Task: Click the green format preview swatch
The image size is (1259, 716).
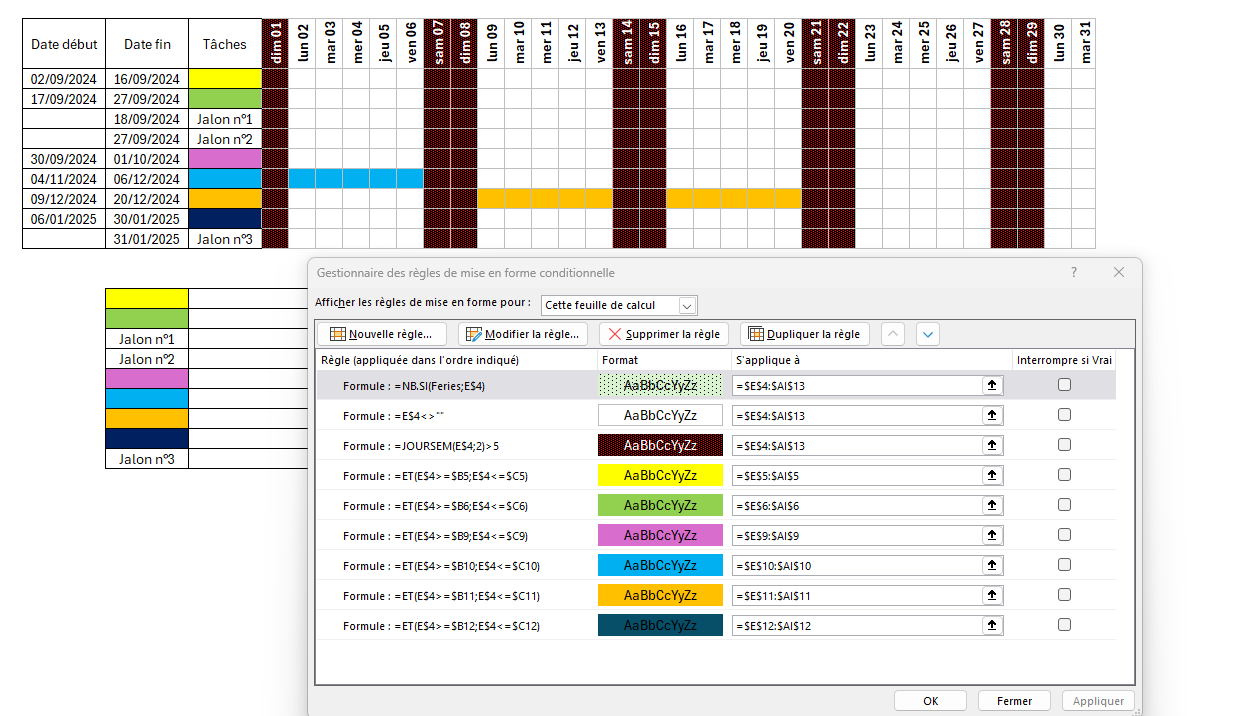Action: coord(660,505)
